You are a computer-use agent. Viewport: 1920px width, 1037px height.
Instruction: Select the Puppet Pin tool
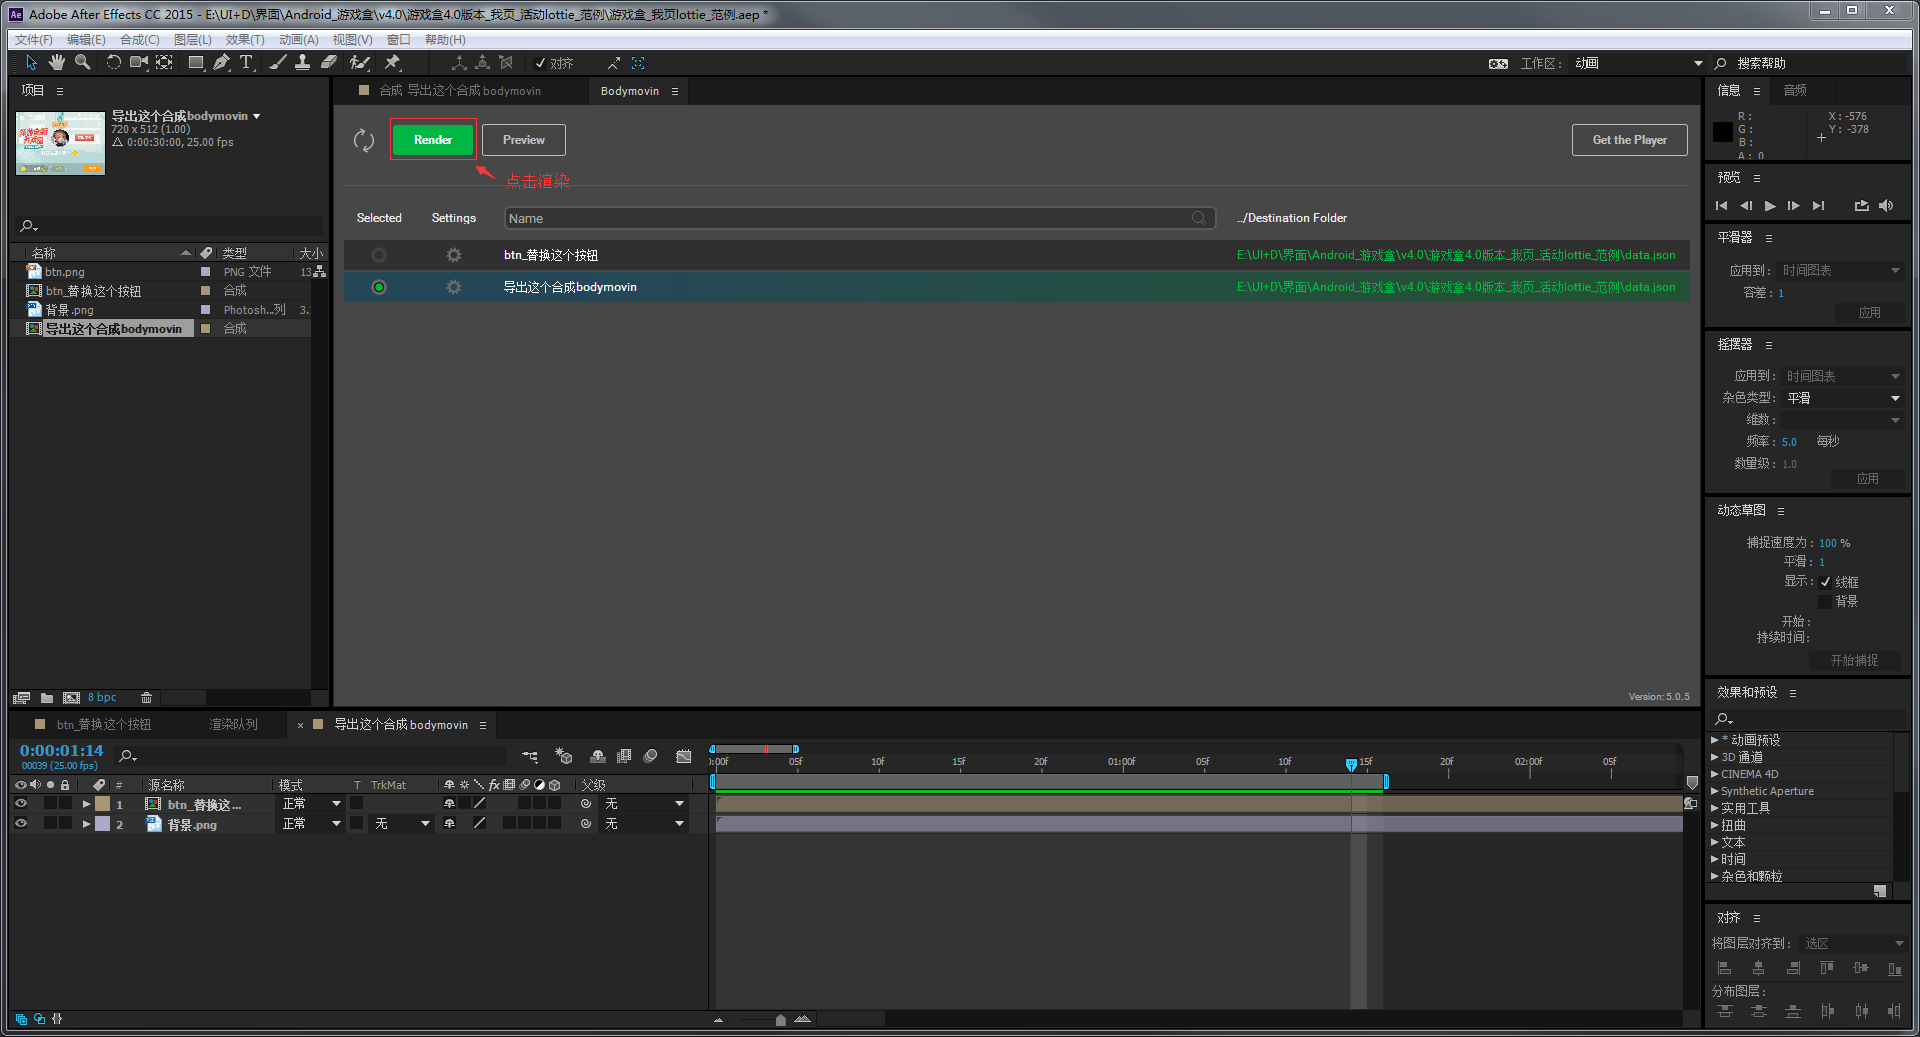point(392,63)
